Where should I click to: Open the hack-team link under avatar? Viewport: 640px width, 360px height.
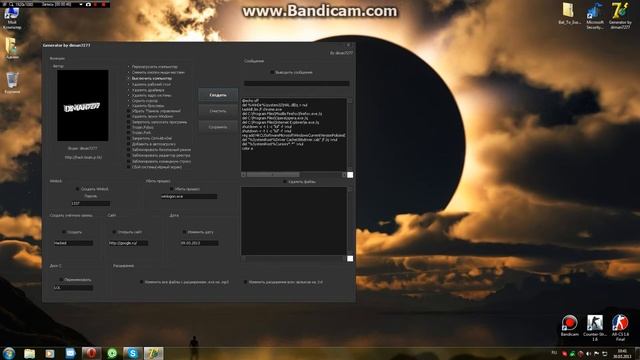coord(83,157)
